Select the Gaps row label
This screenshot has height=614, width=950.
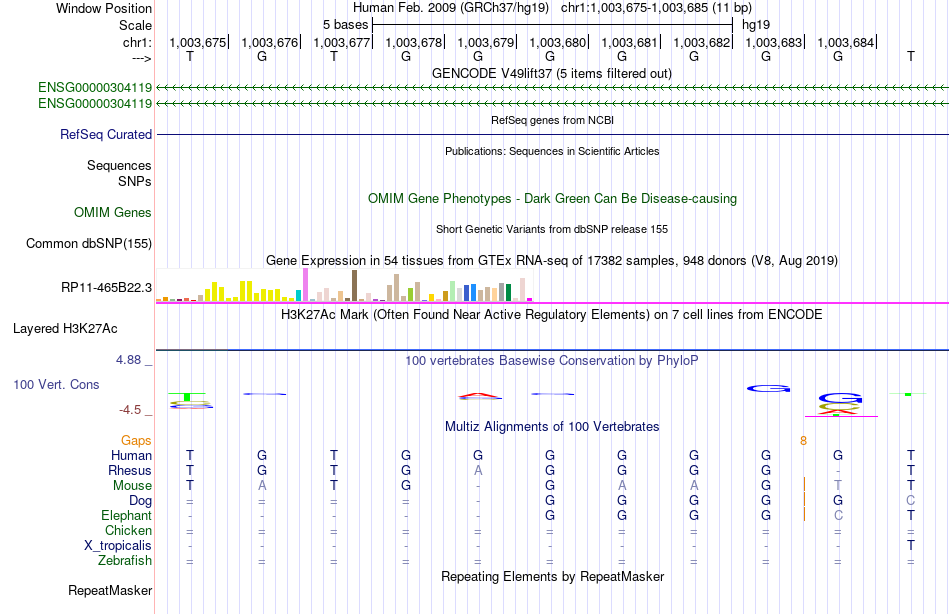click(136, 441)
